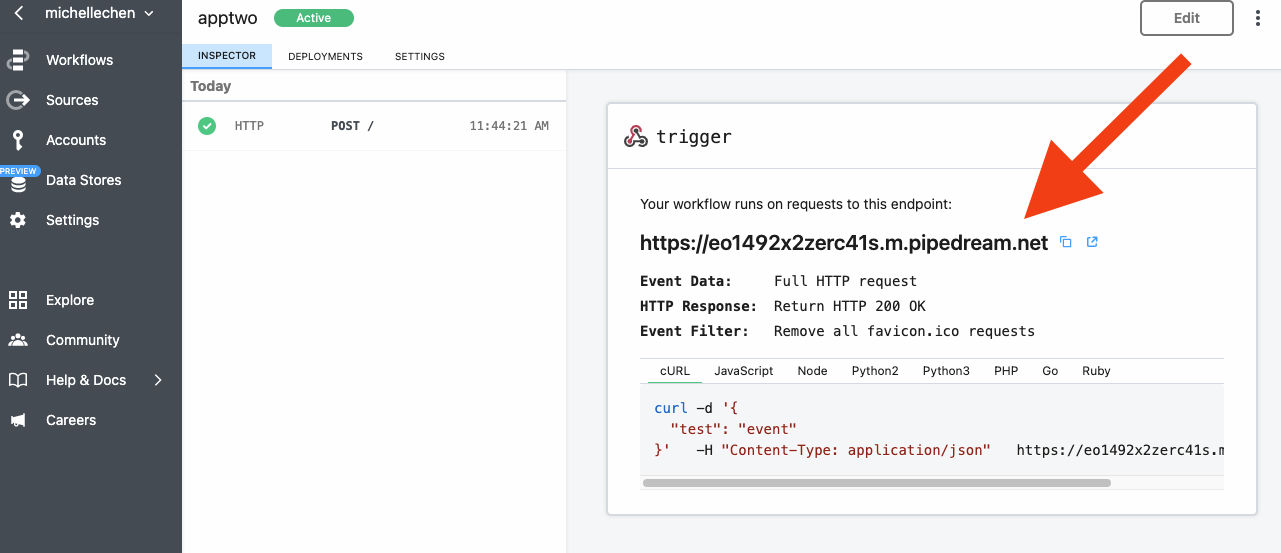
Task: Open Settings from sidebar
Action: tap(72, 220)
